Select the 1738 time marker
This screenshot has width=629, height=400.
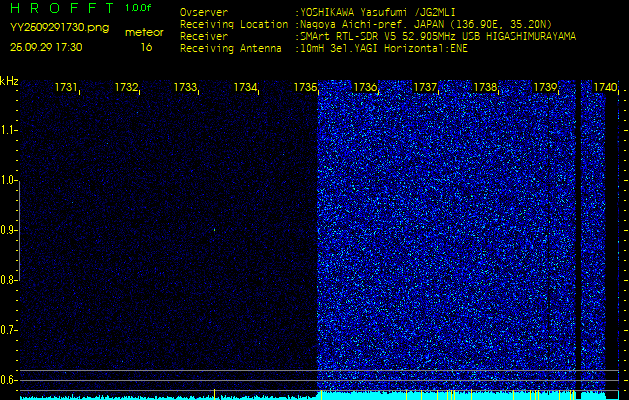[x=485, y=87]
